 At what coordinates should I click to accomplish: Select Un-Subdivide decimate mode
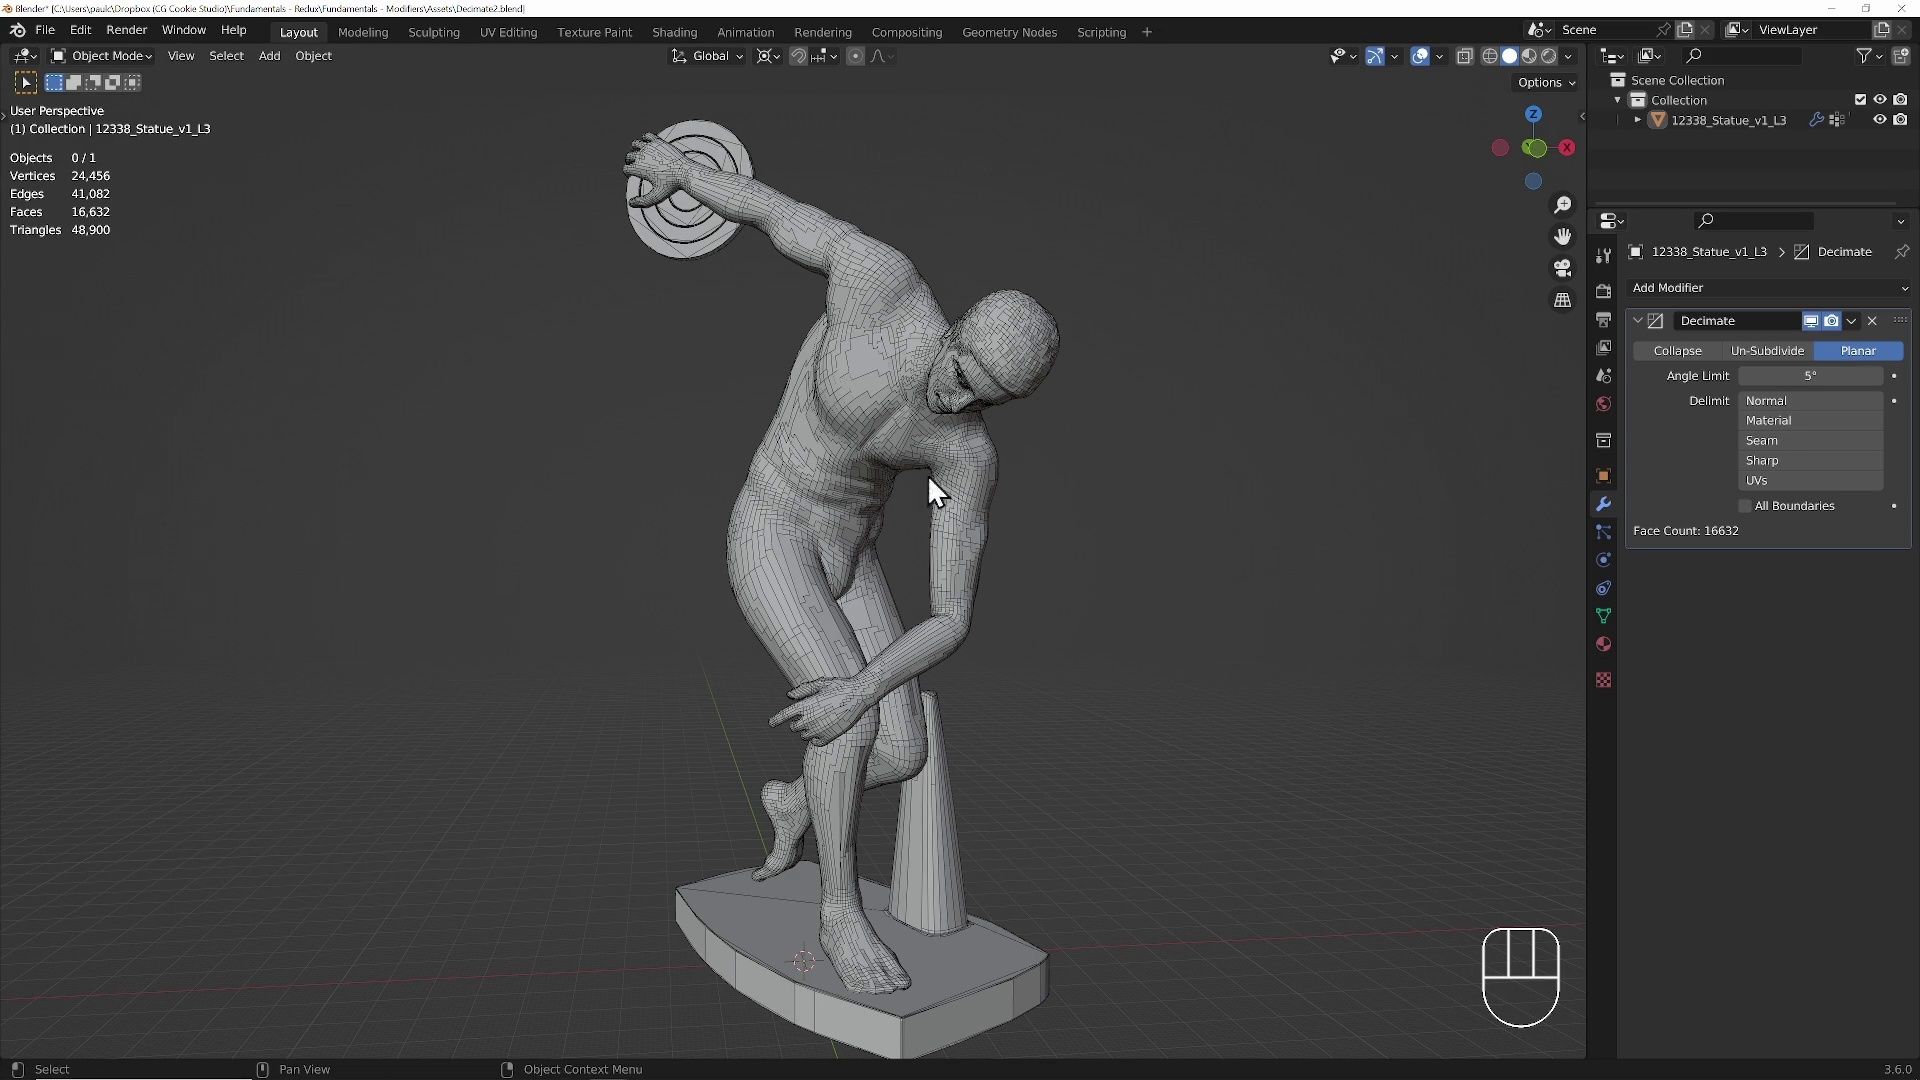pyautogui.click(x=1767, y=351)
